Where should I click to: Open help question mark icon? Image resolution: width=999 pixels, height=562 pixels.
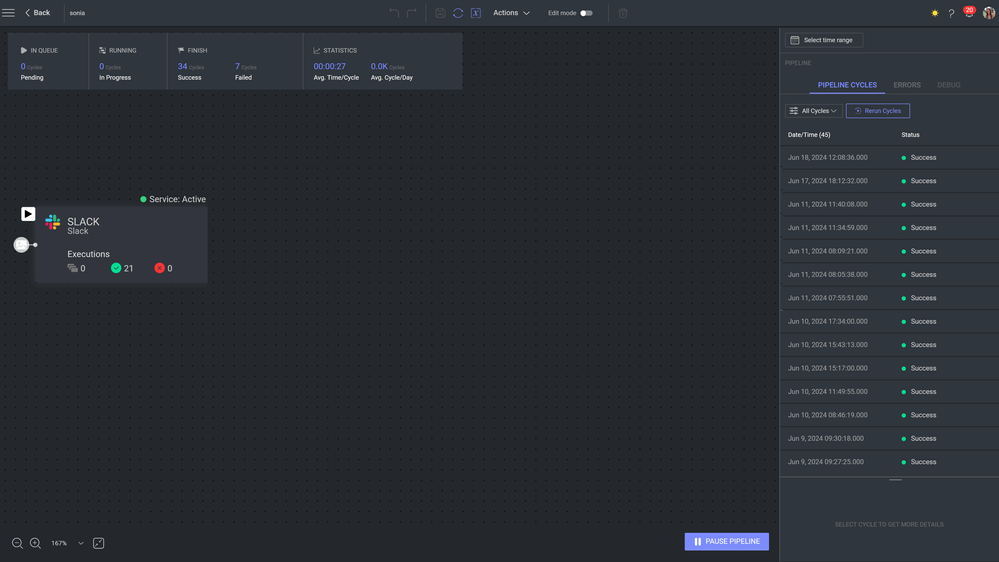[x=951, y=13]
